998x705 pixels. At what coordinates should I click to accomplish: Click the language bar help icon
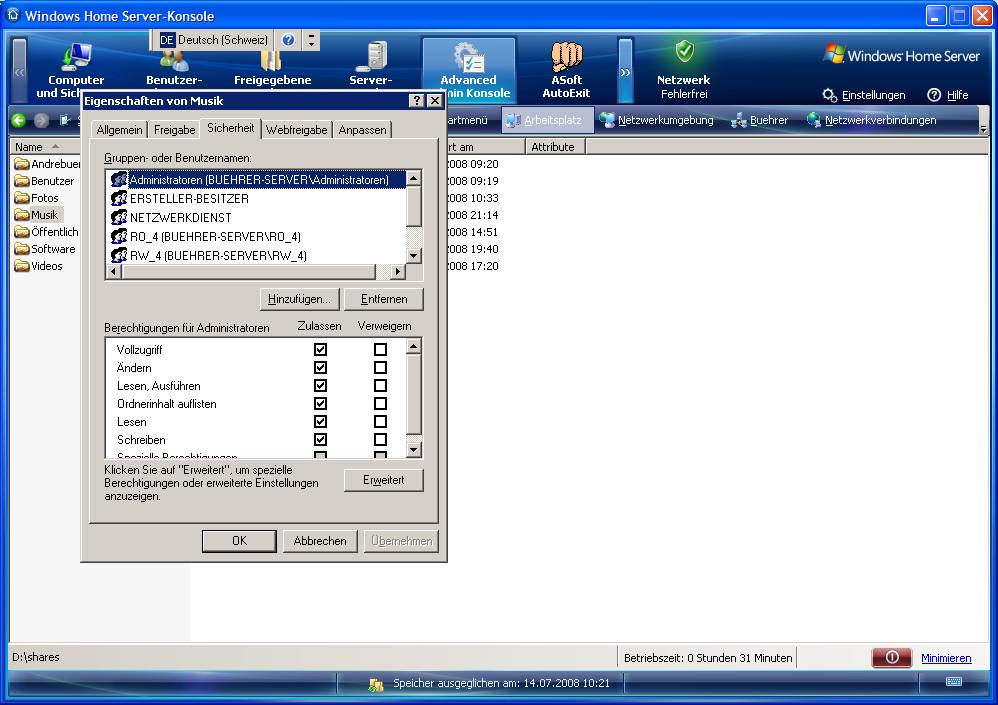288,40
